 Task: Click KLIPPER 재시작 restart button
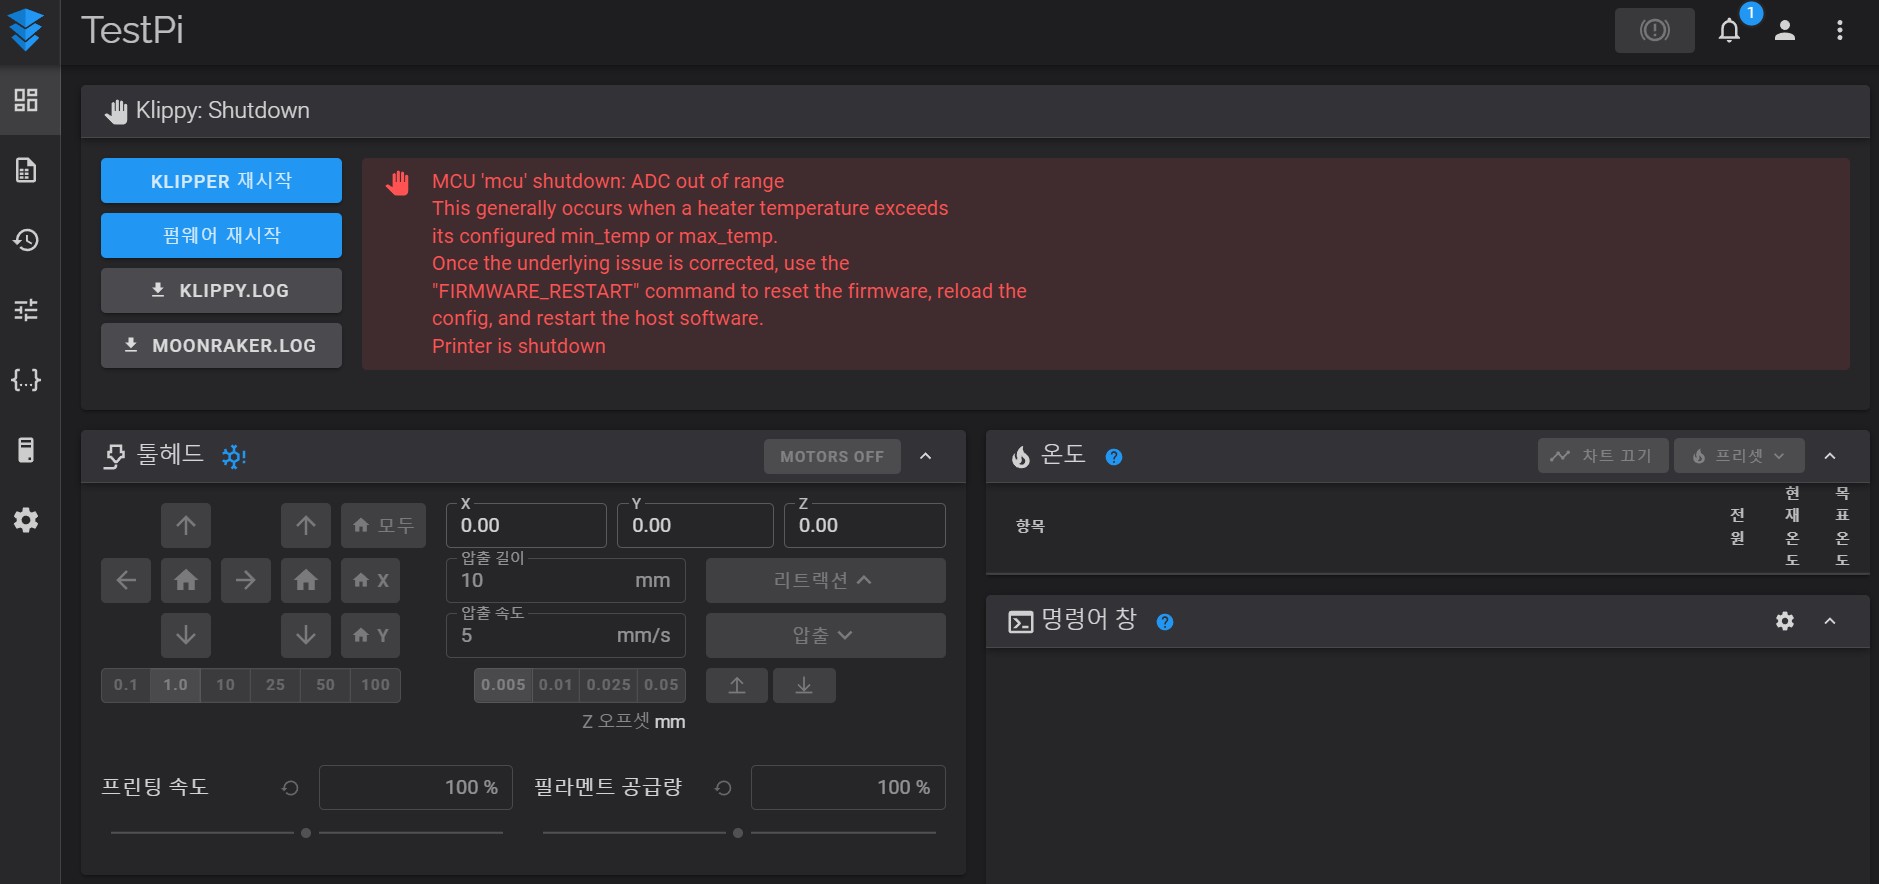[221, 181]
